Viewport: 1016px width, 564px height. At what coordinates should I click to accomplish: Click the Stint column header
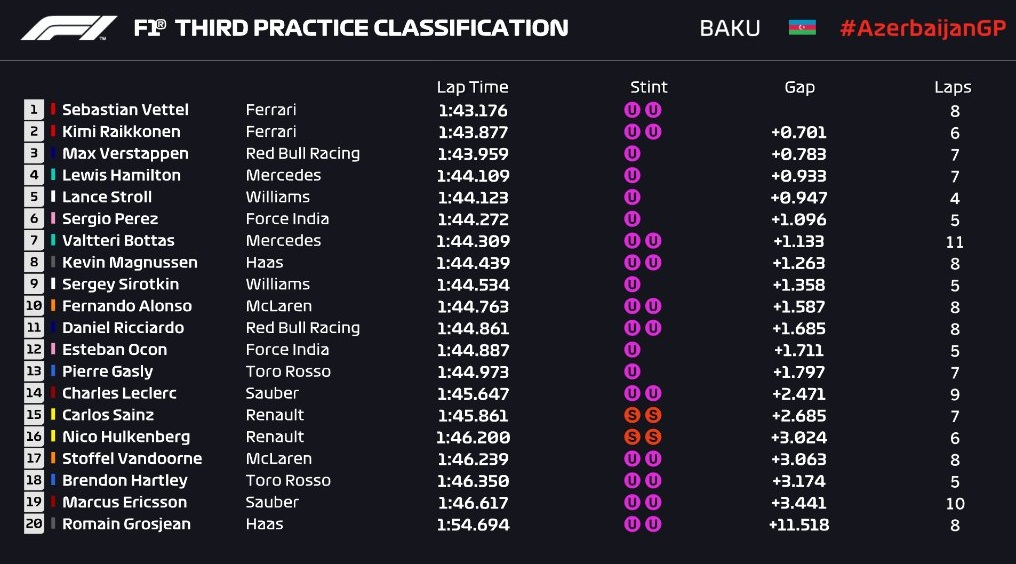[649, 87]
